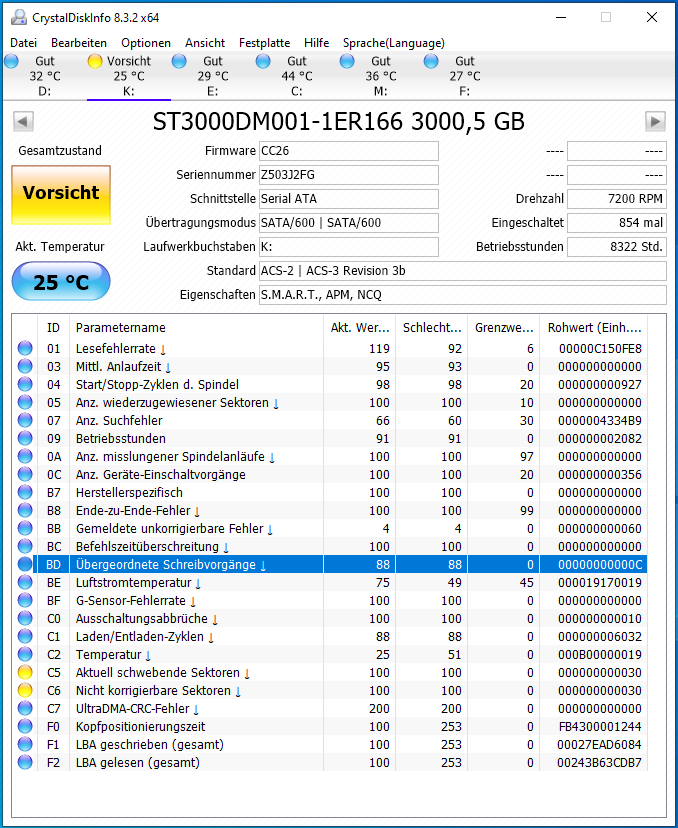Click the status orb for drive M:

[x=347, y=61]
